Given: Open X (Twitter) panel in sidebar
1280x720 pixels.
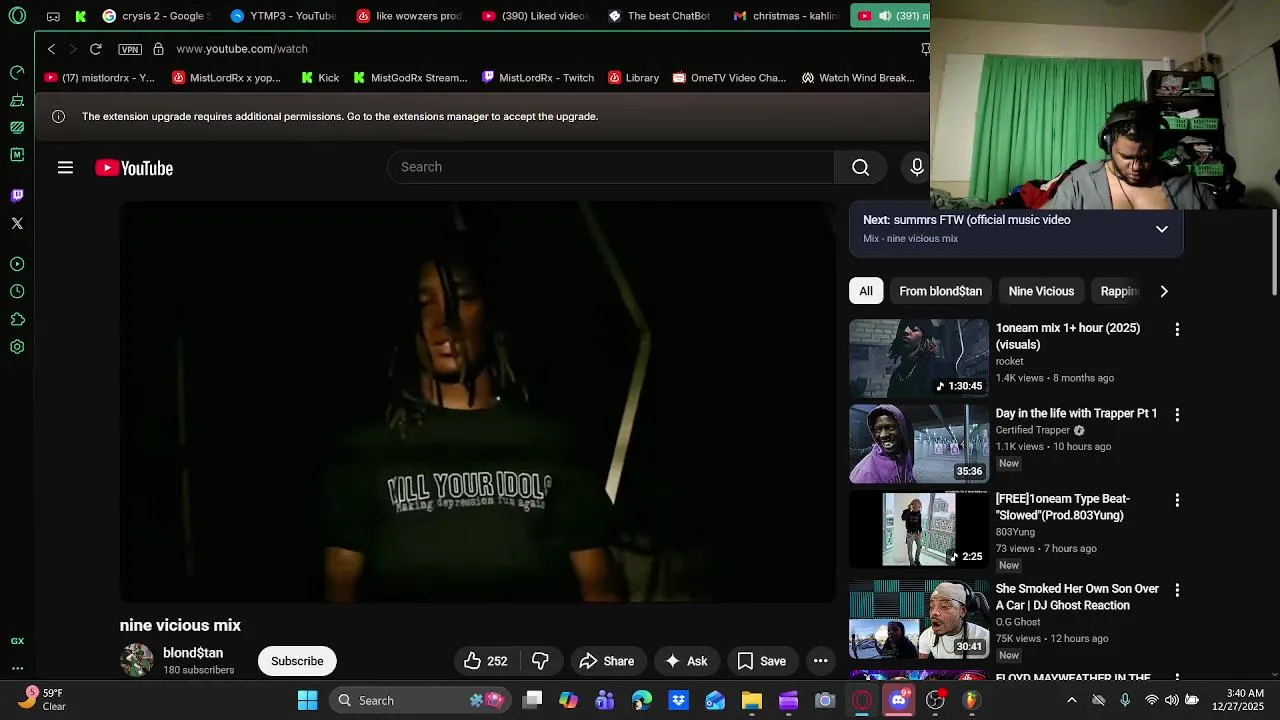Looking at the screenshot, I should (x=17, y=223).
